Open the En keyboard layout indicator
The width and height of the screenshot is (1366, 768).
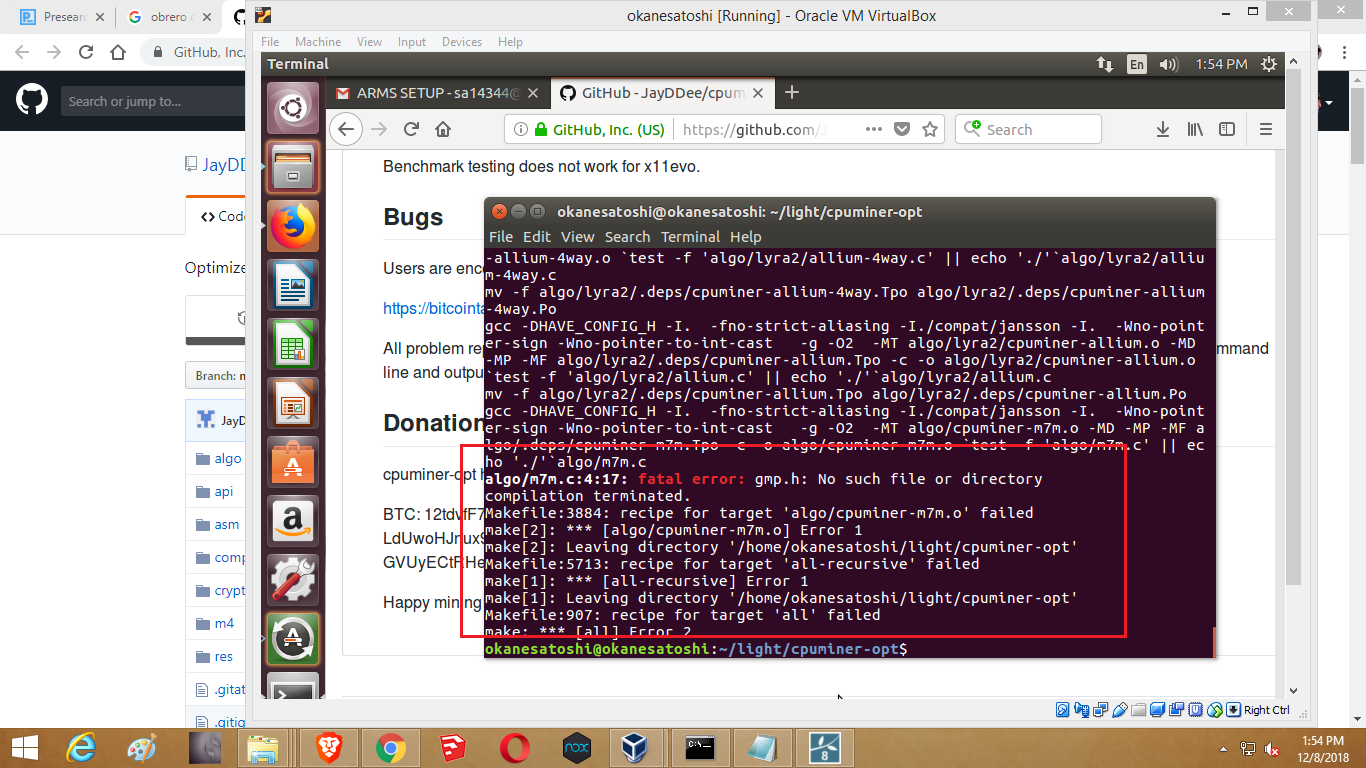point(1137,64)
